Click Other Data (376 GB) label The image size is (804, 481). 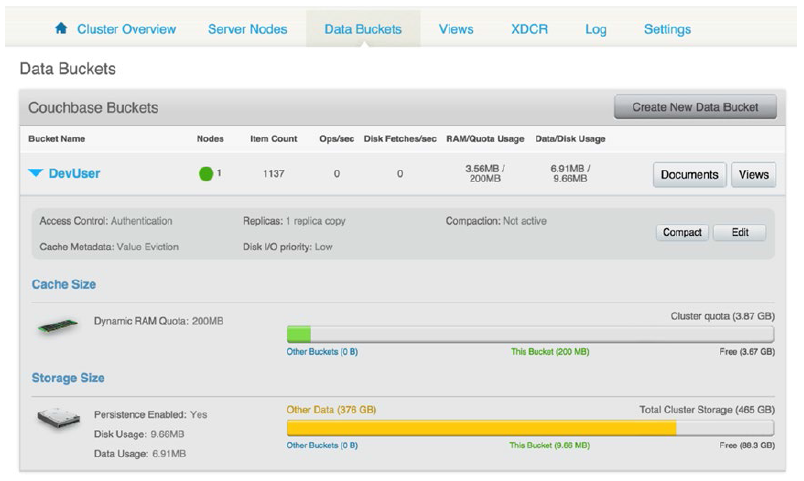click(x=331, y=410)
